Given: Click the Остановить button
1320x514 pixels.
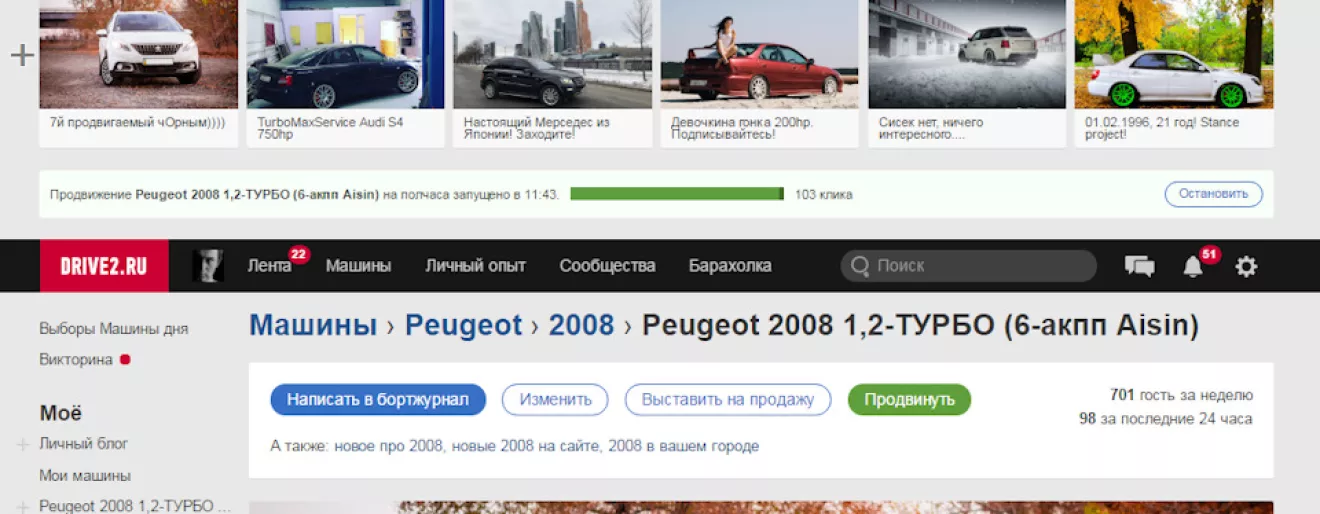Looking at the screenshot, I should [1213, 194].
